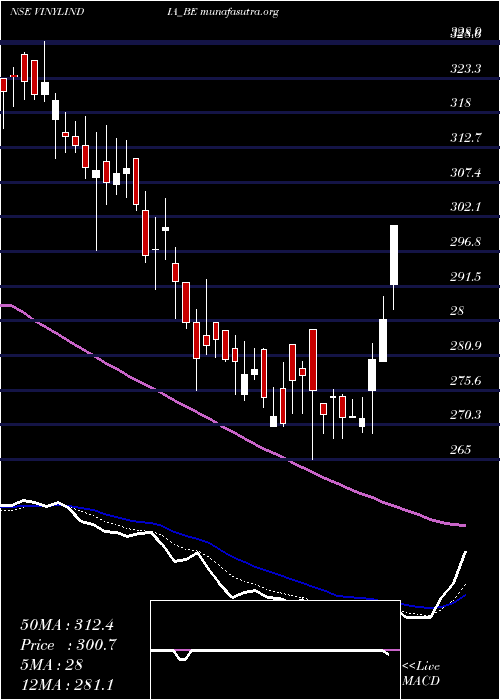Screen dimensions: 500x700
Task: Click the <<Live MACD label
Action: [421, 674]
